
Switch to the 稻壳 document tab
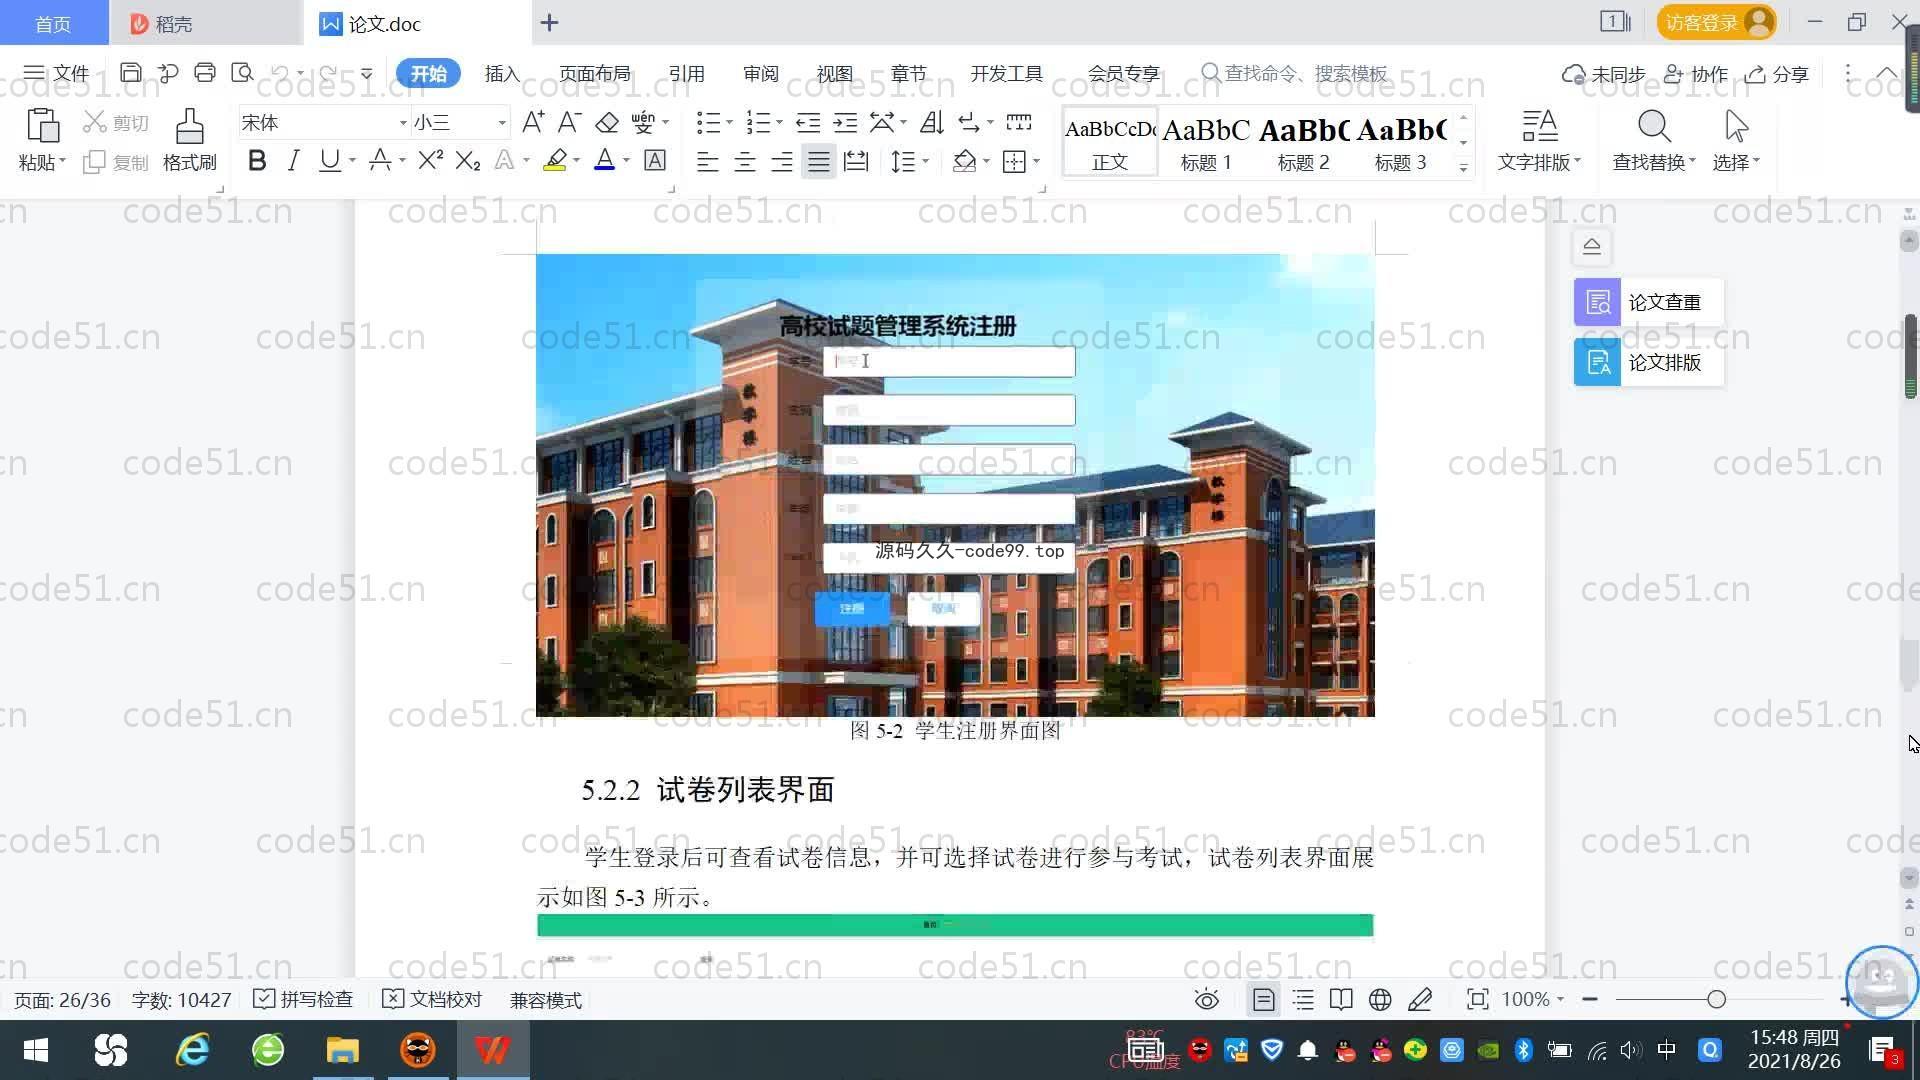(205, 23)
